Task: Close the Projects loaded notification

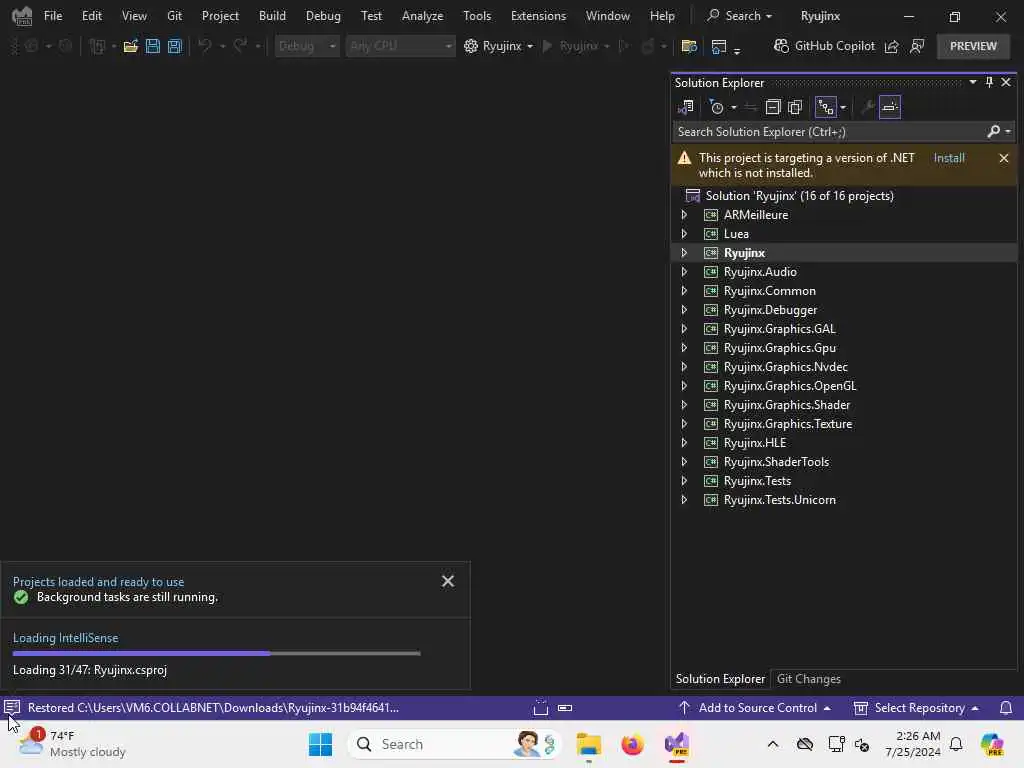Action: click(447, 581)
